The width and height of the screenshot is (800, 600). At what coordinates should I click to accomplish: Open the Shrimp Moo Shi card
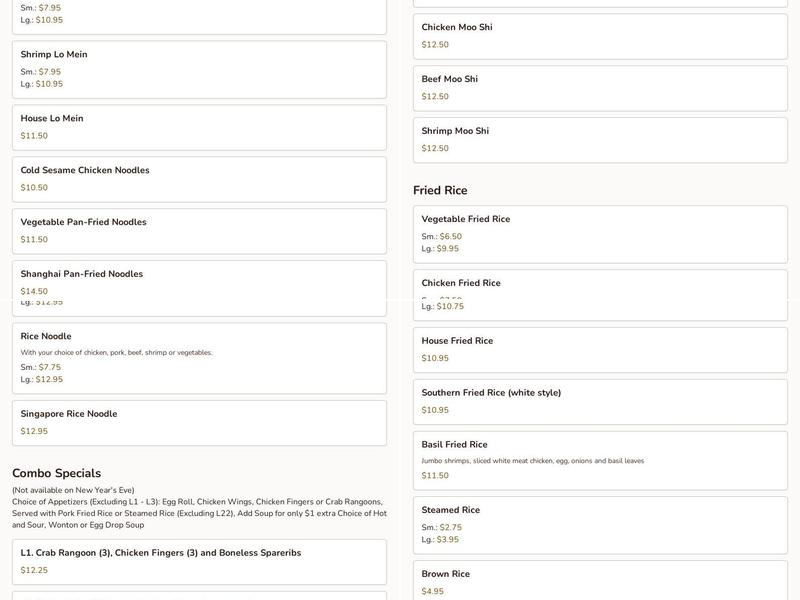pos(600,140)
